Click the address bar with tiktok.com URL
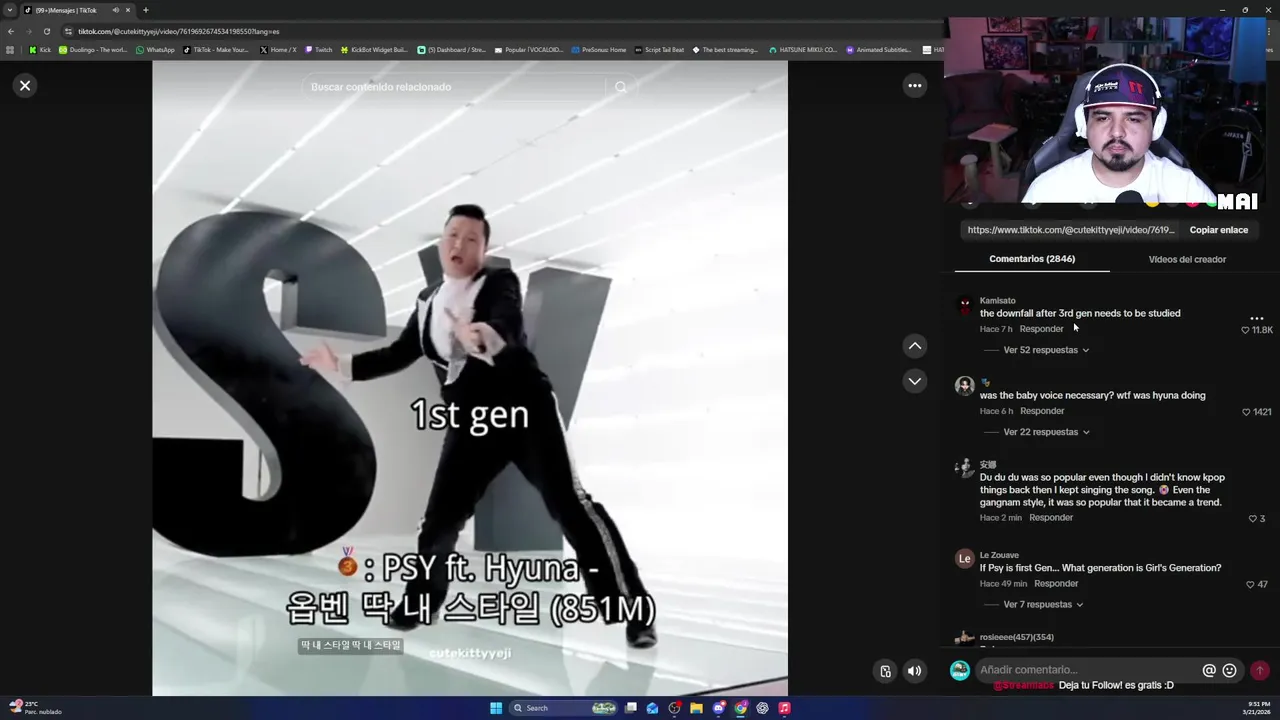The image size is (1280, 720). [500, 31]
